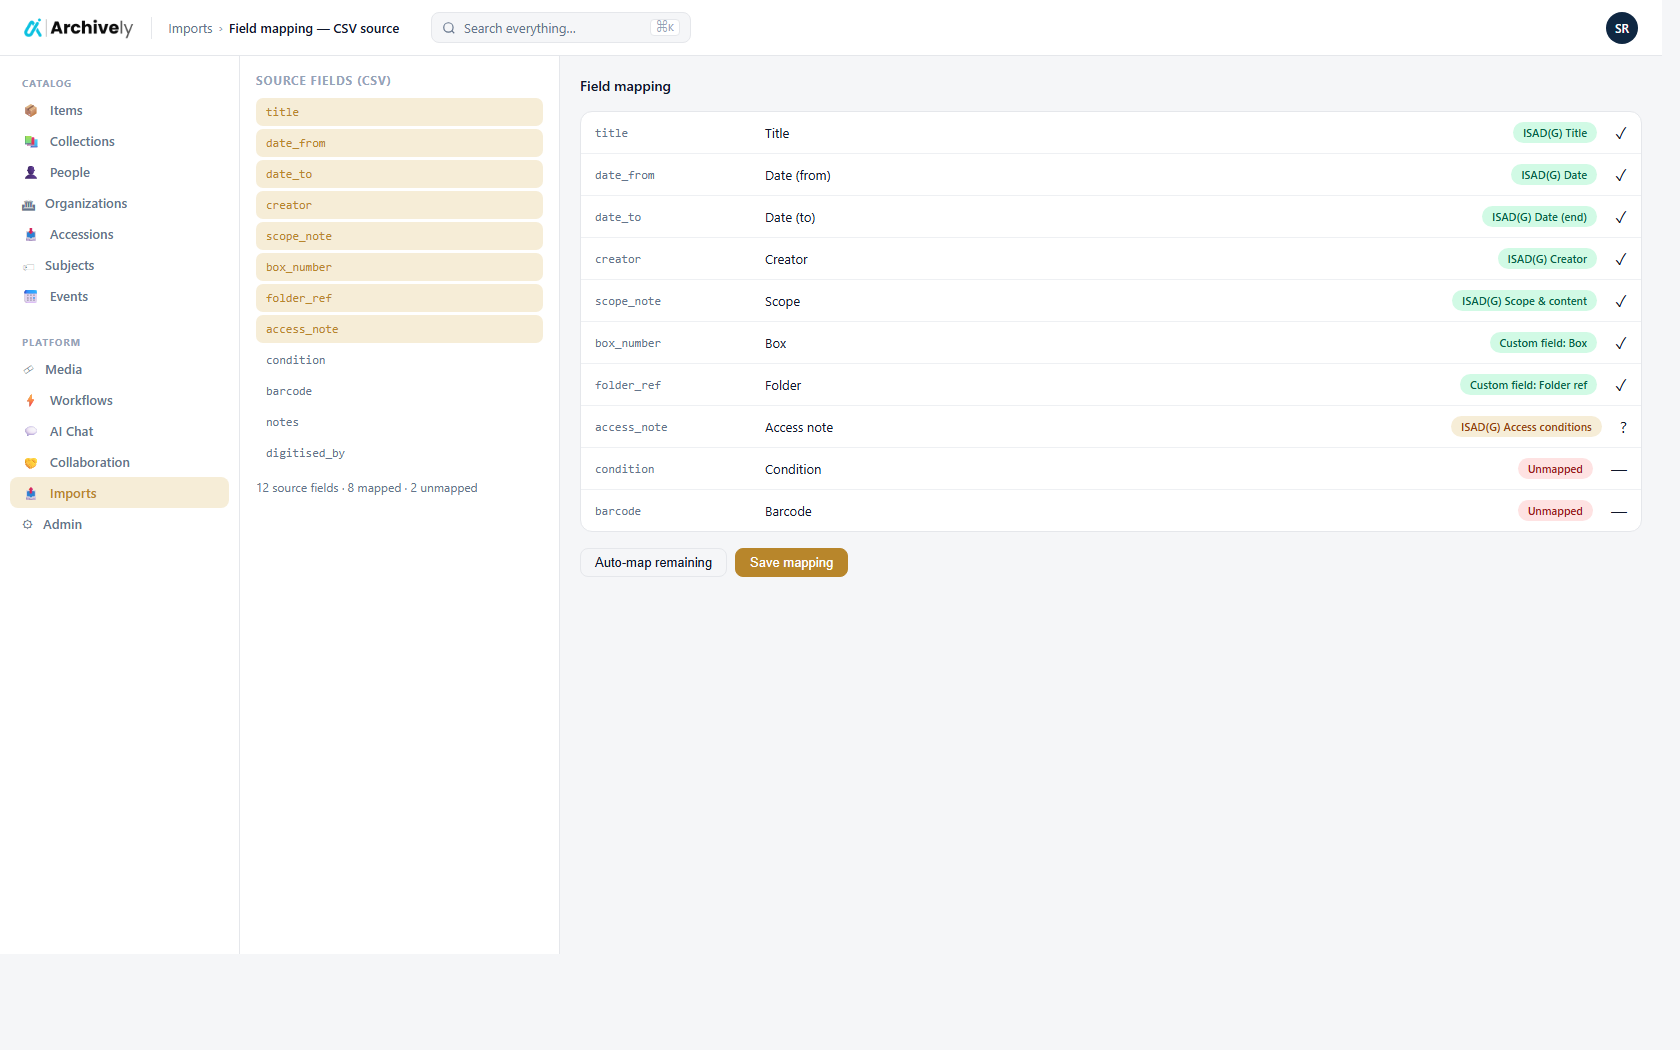This screenshot has width=1680, height=1050.
Task: Click the Auto-map remaining button
Action: click(x=653, y=563)
